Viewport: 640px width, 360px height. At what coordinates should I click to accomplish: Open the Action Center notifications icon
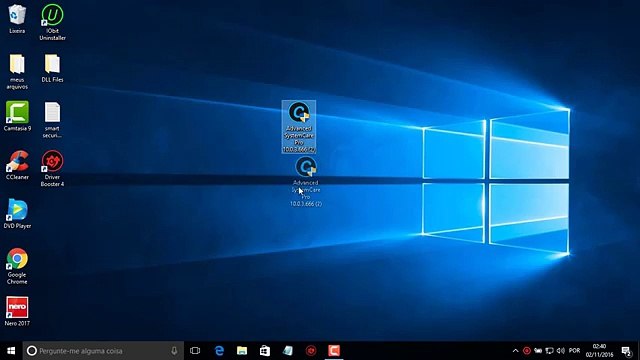[x=627, y=351]
